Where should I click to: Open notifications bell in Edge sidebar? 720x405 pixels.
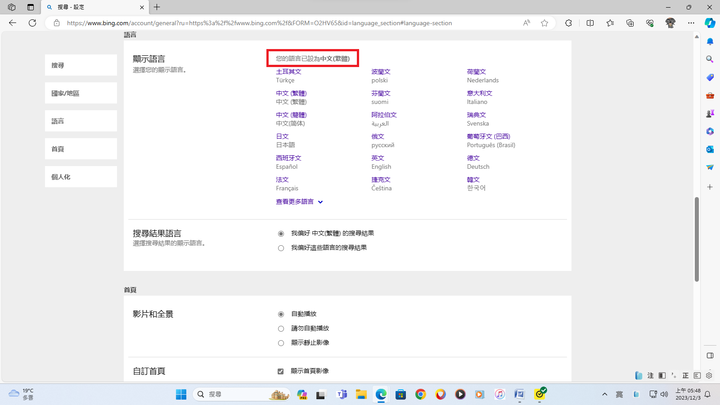pyautogui.click(x=710, y=42)
